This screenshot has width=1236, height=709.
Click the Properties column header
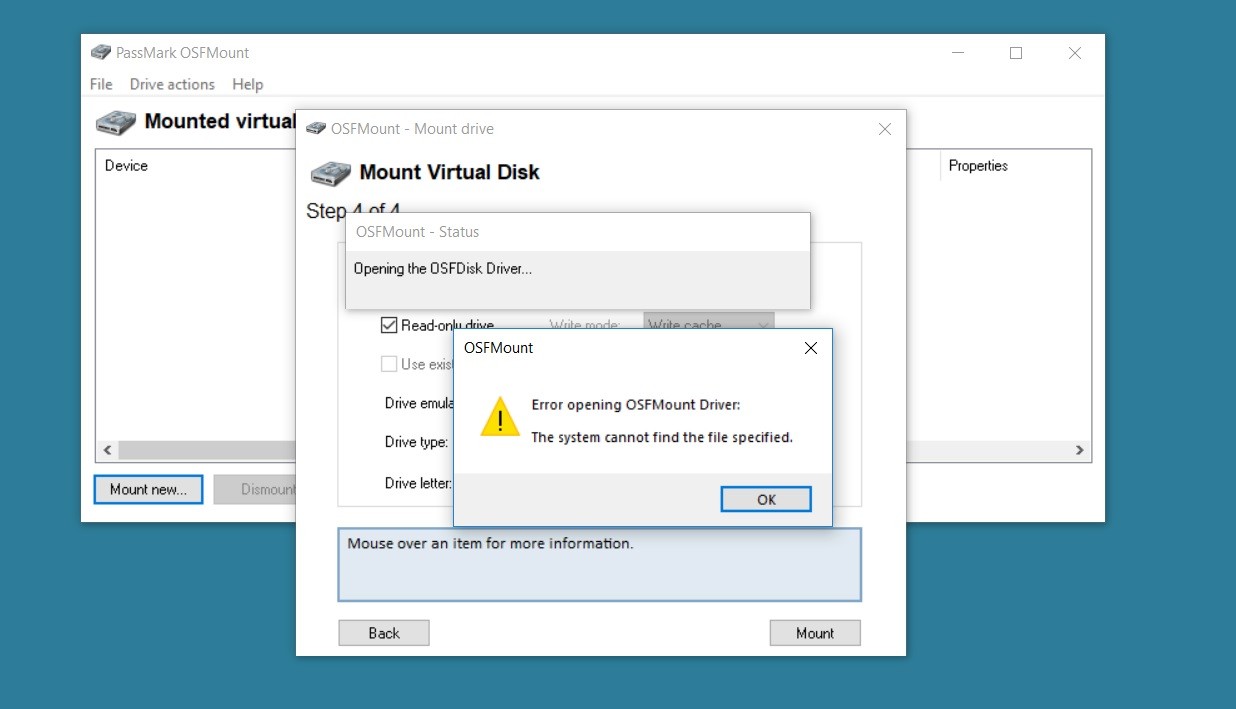pyautogui.click(x=978, y=166)
